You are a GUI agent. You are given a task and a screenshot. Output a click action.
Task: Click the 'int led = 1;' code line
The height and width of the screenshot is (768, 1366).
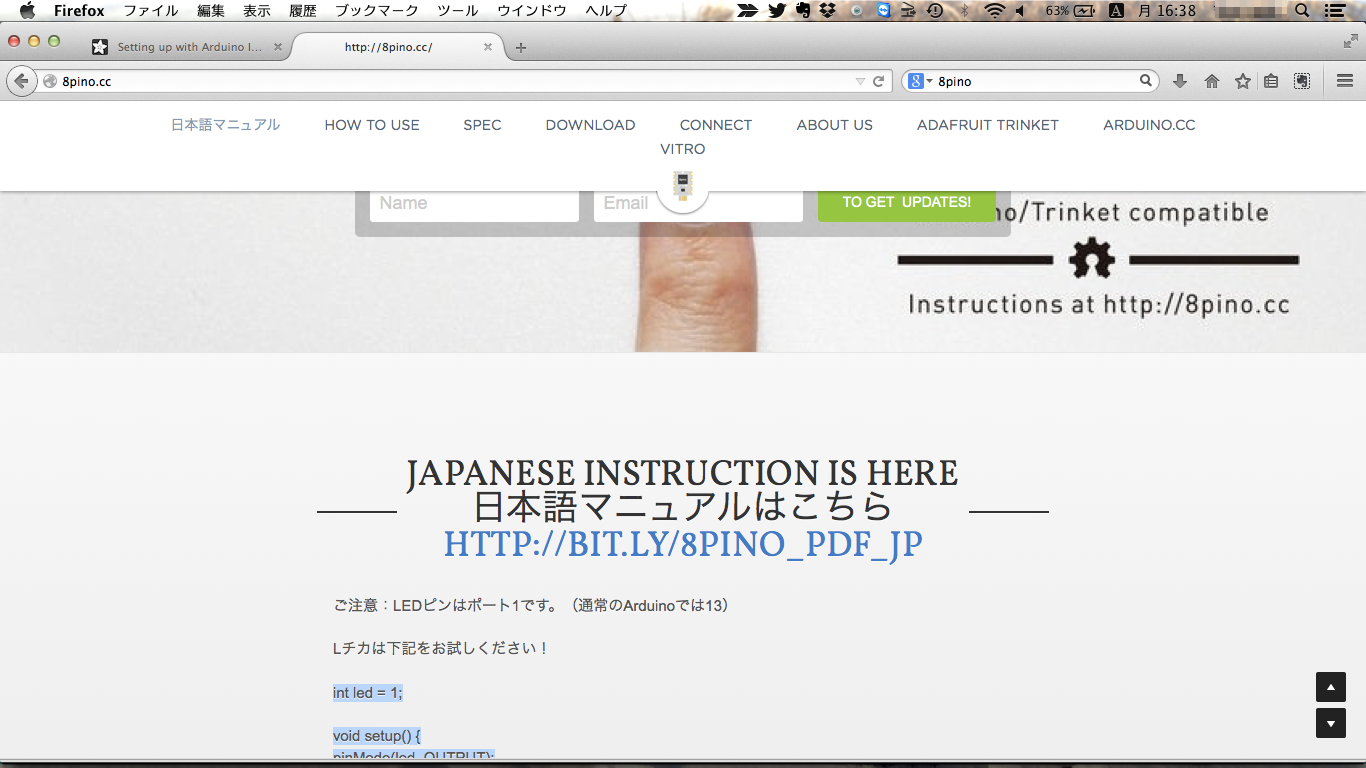click(368, 692)
